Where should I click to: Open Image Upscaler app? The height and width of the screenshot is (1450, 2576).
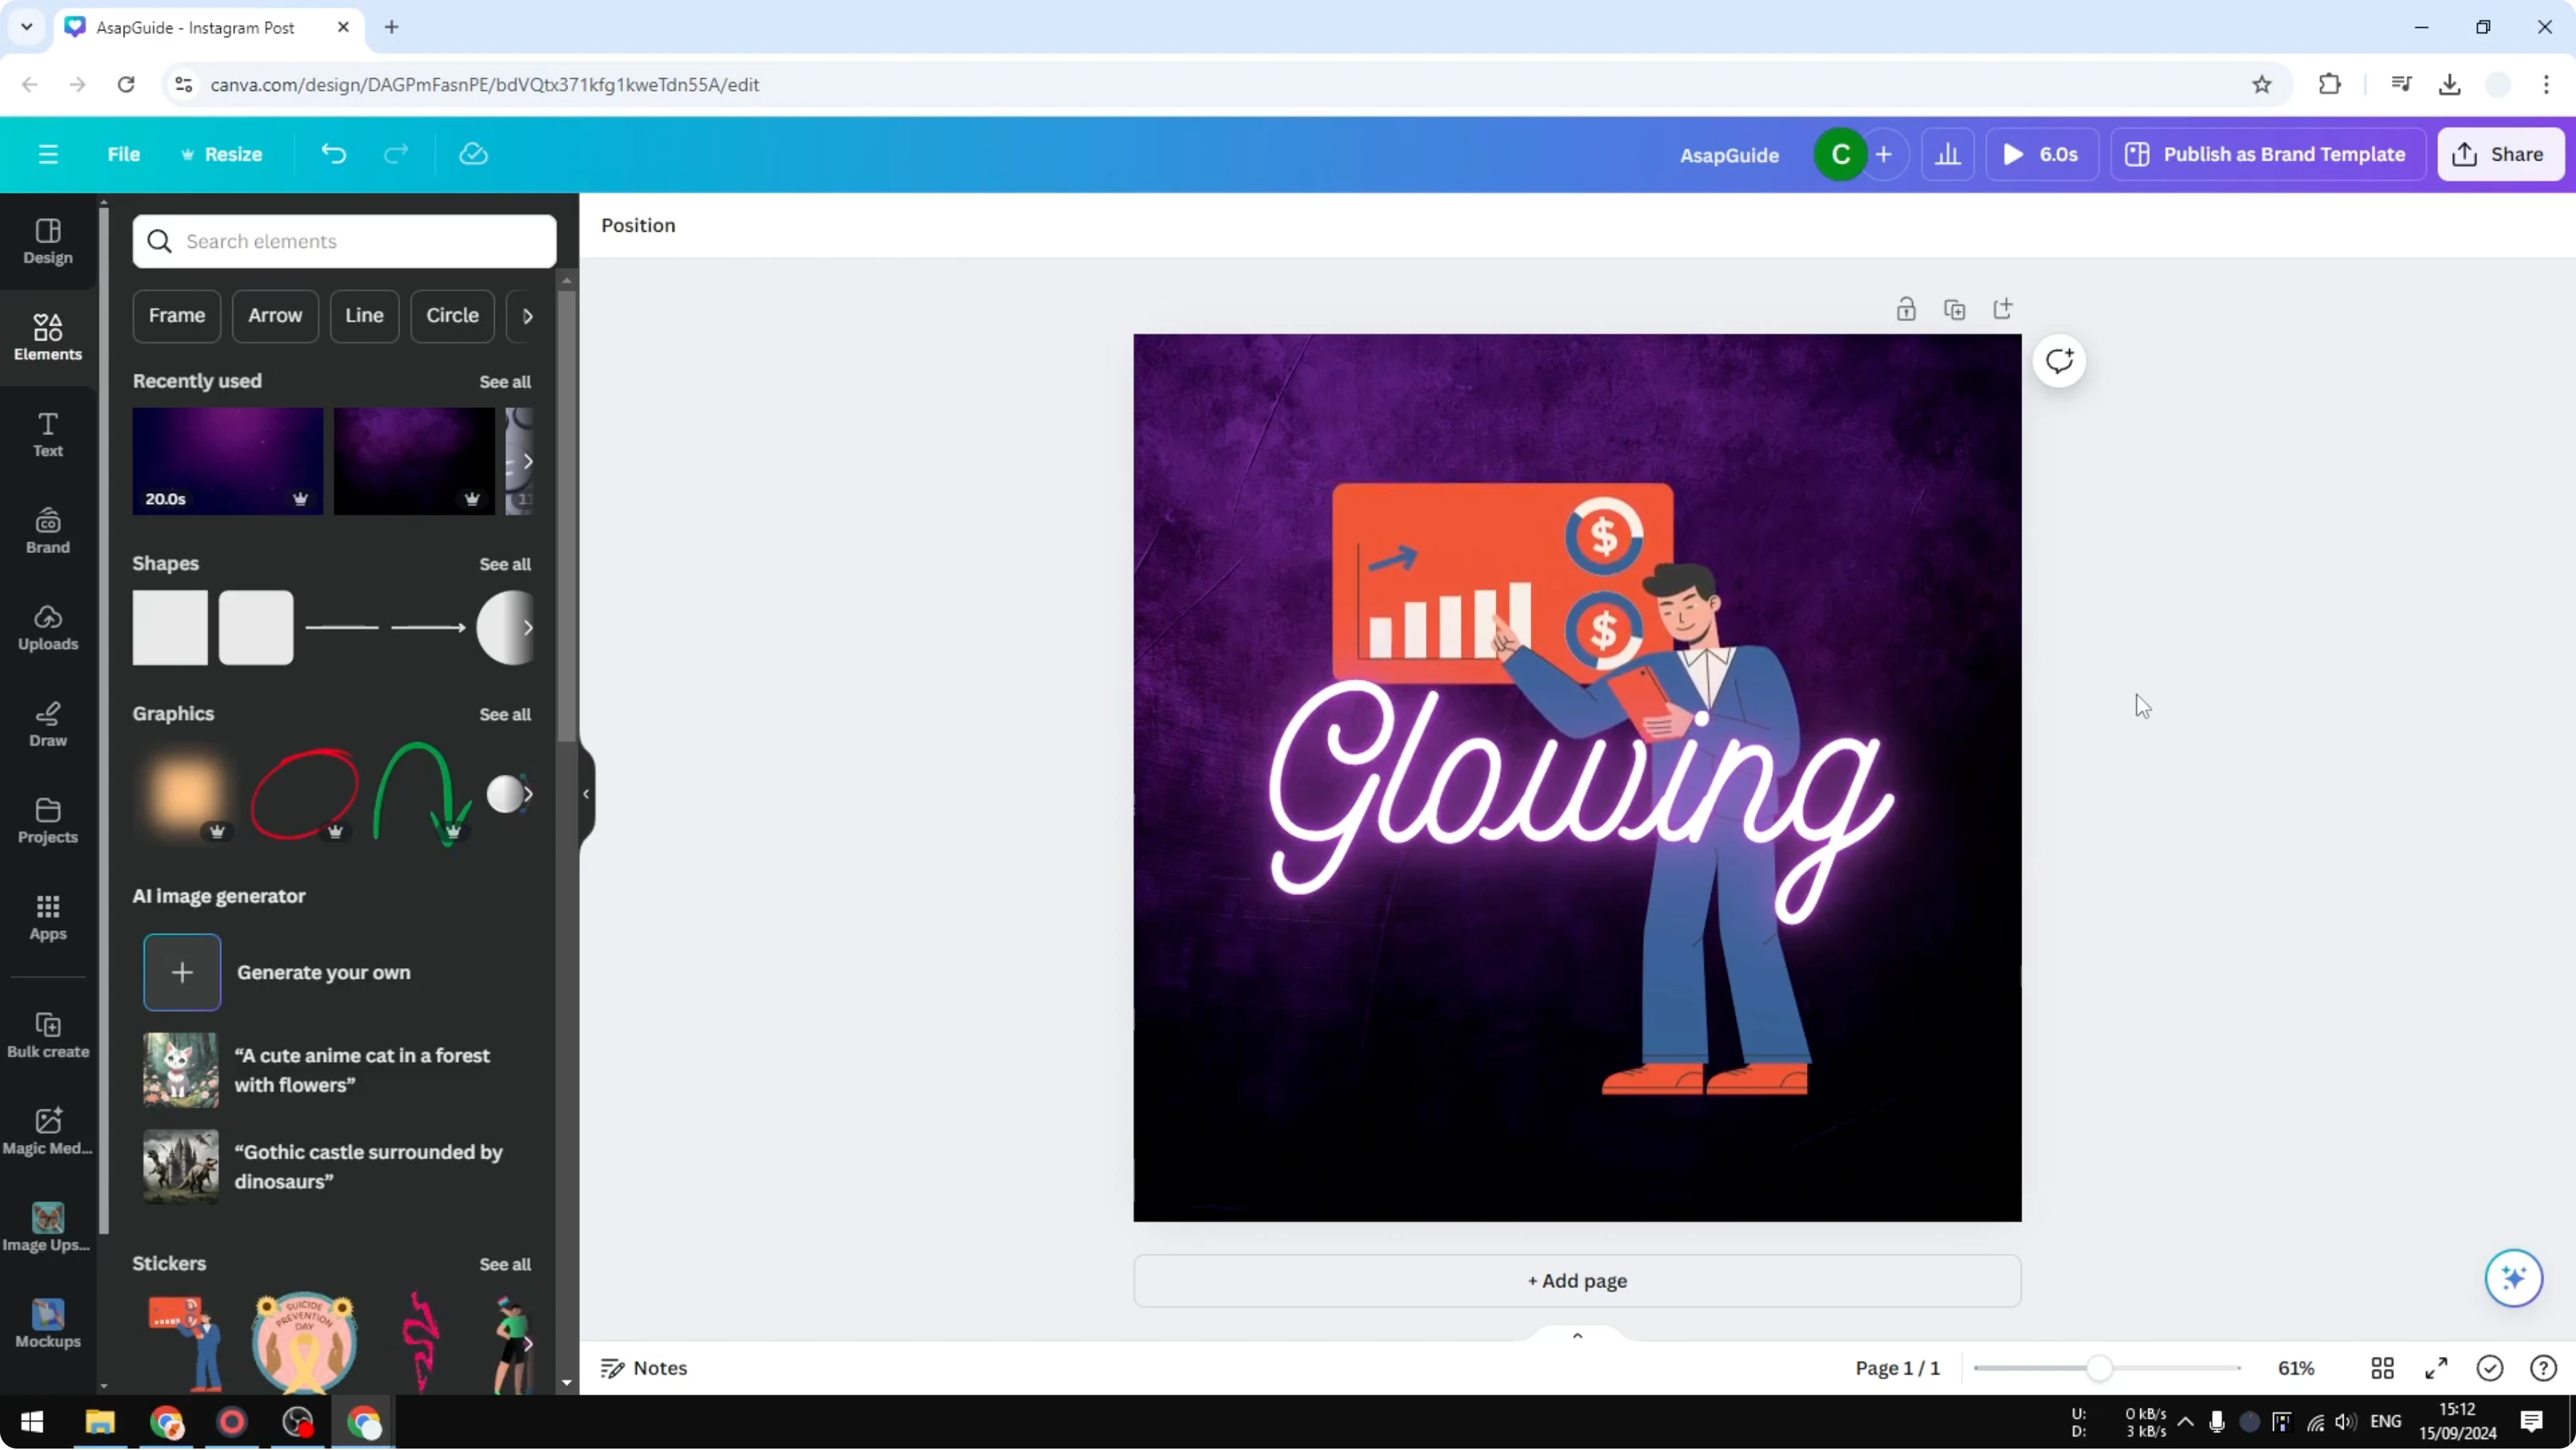click(x=48, y=1230)
